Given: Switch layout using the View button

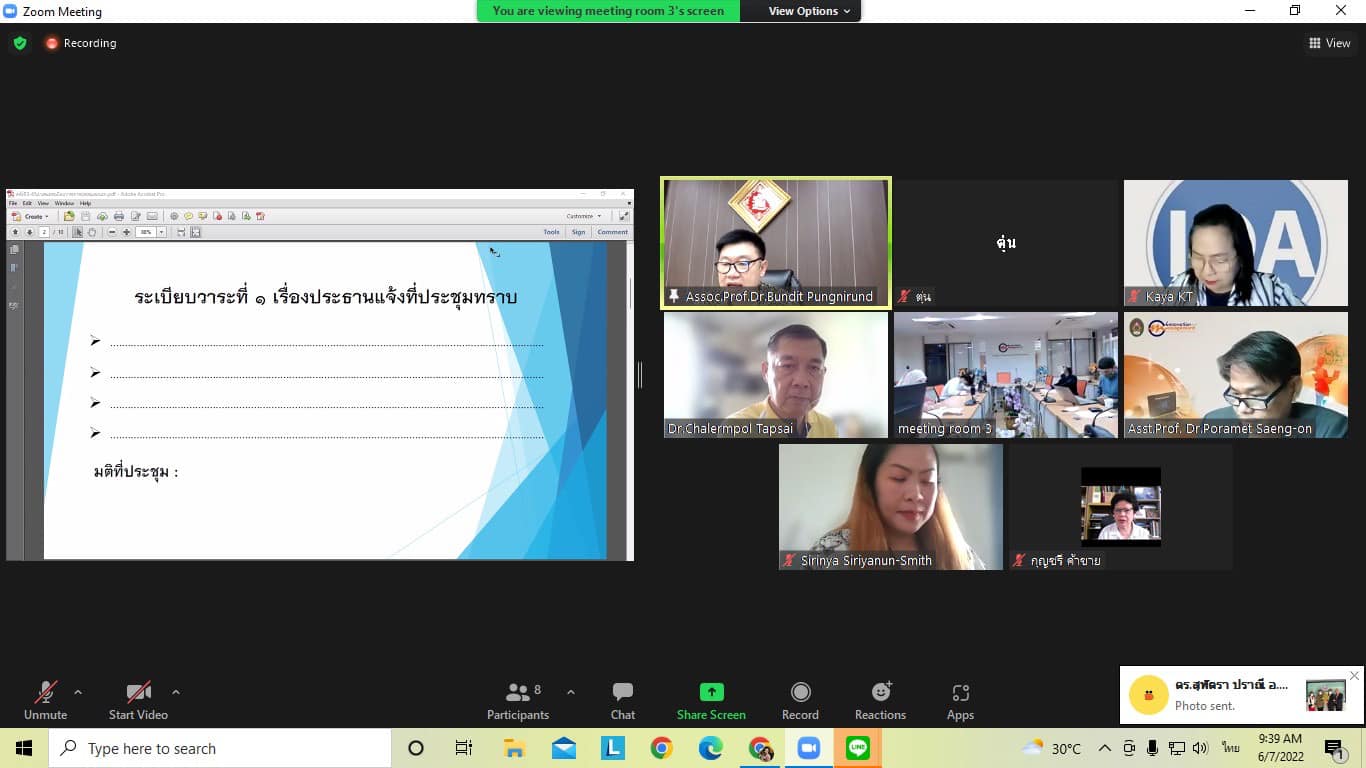Looking at the screenshot, I should (1329, 43).
